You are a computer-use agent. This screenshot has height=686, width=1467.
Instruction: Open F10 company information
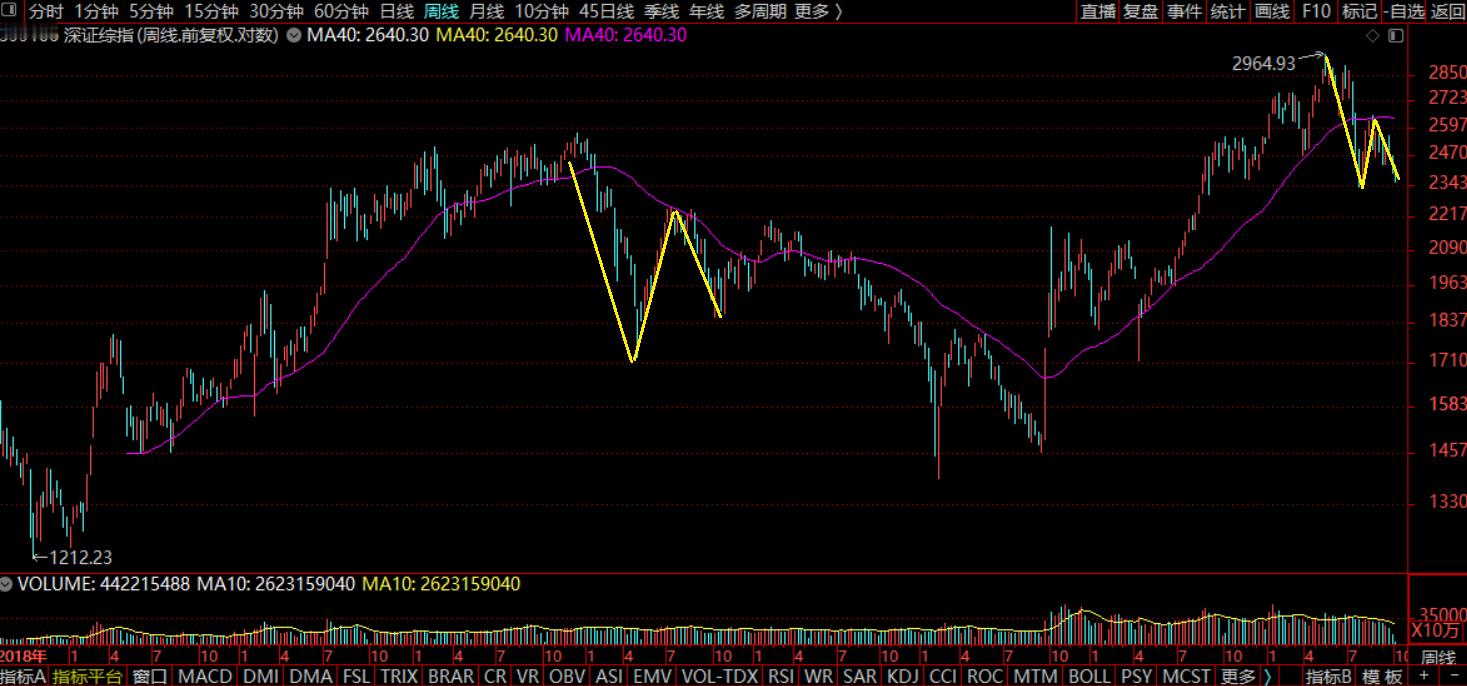point(1316,11)
